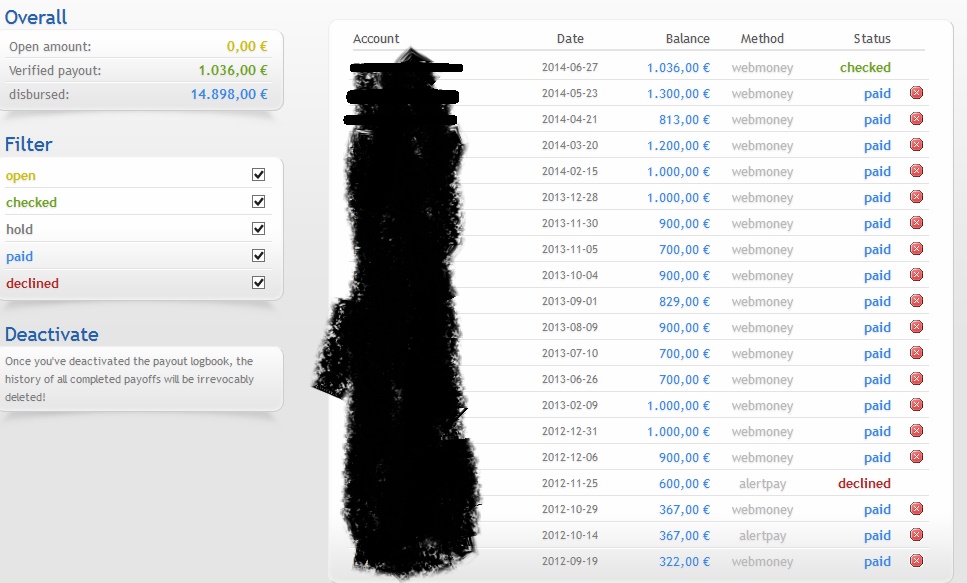This screenshot has height=583, width=967.
Task: Click the 829,00 € balance value
Action: 684,302
